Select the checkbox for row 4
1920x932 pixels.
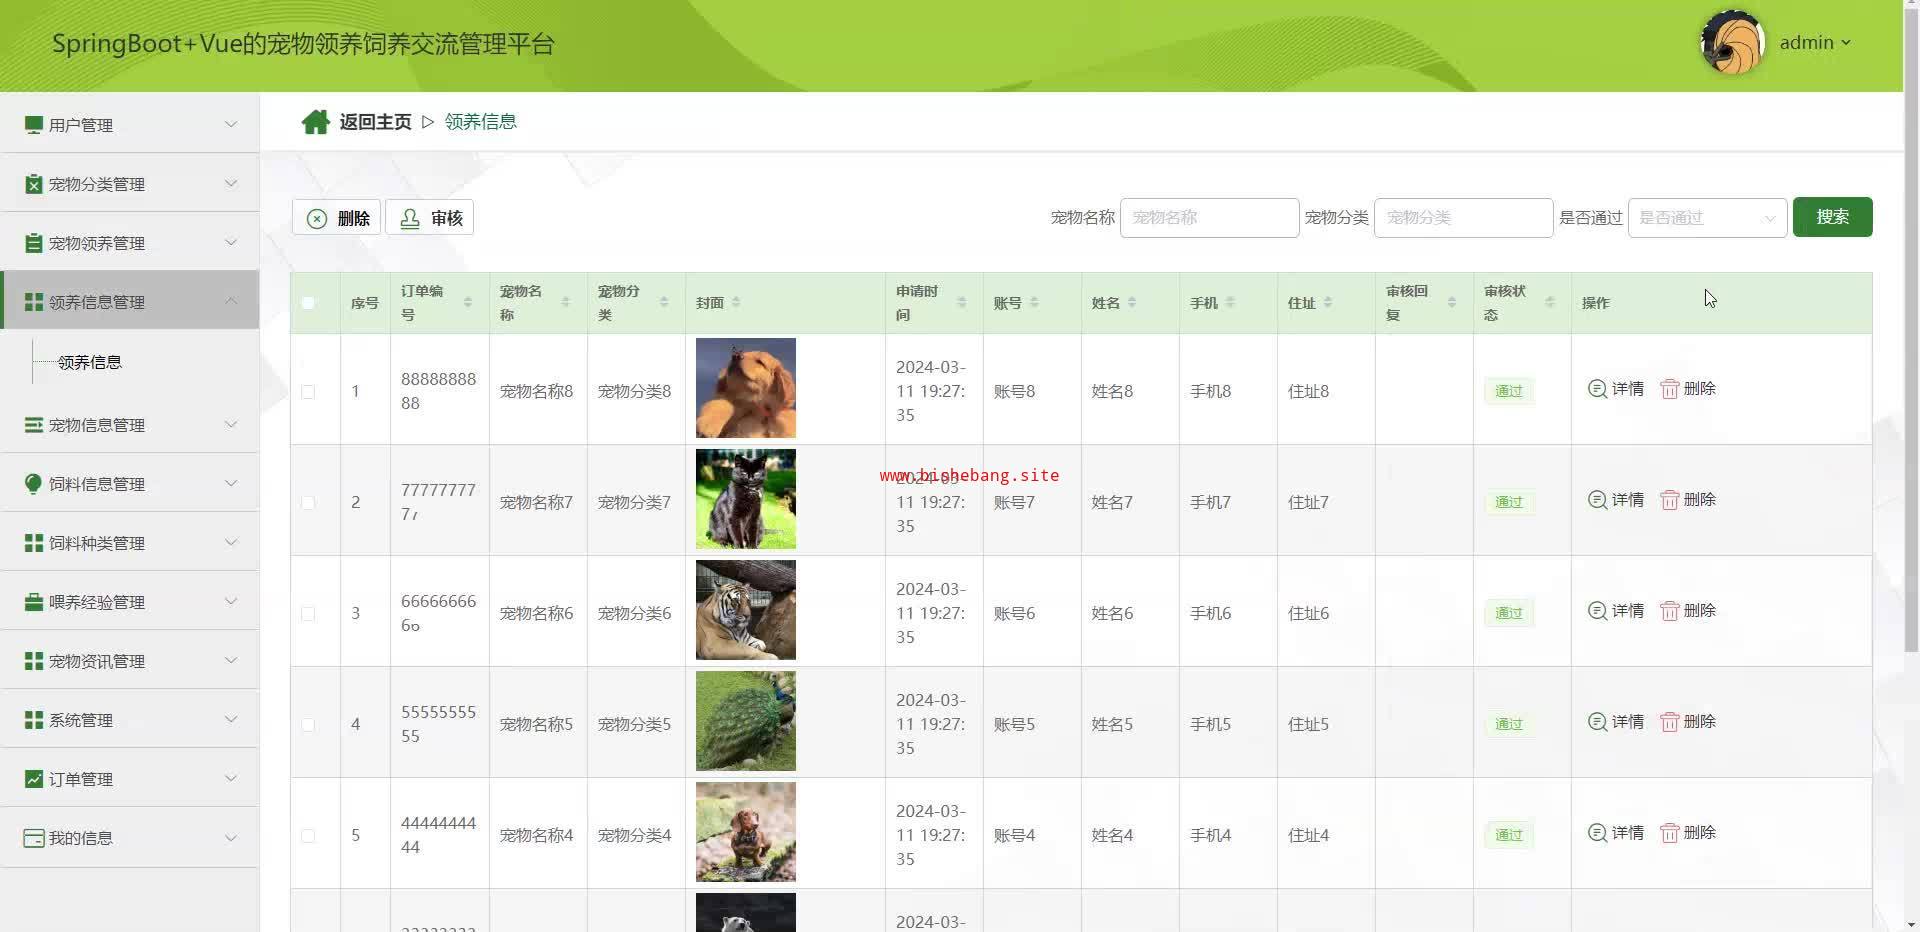tap(308, 725)
